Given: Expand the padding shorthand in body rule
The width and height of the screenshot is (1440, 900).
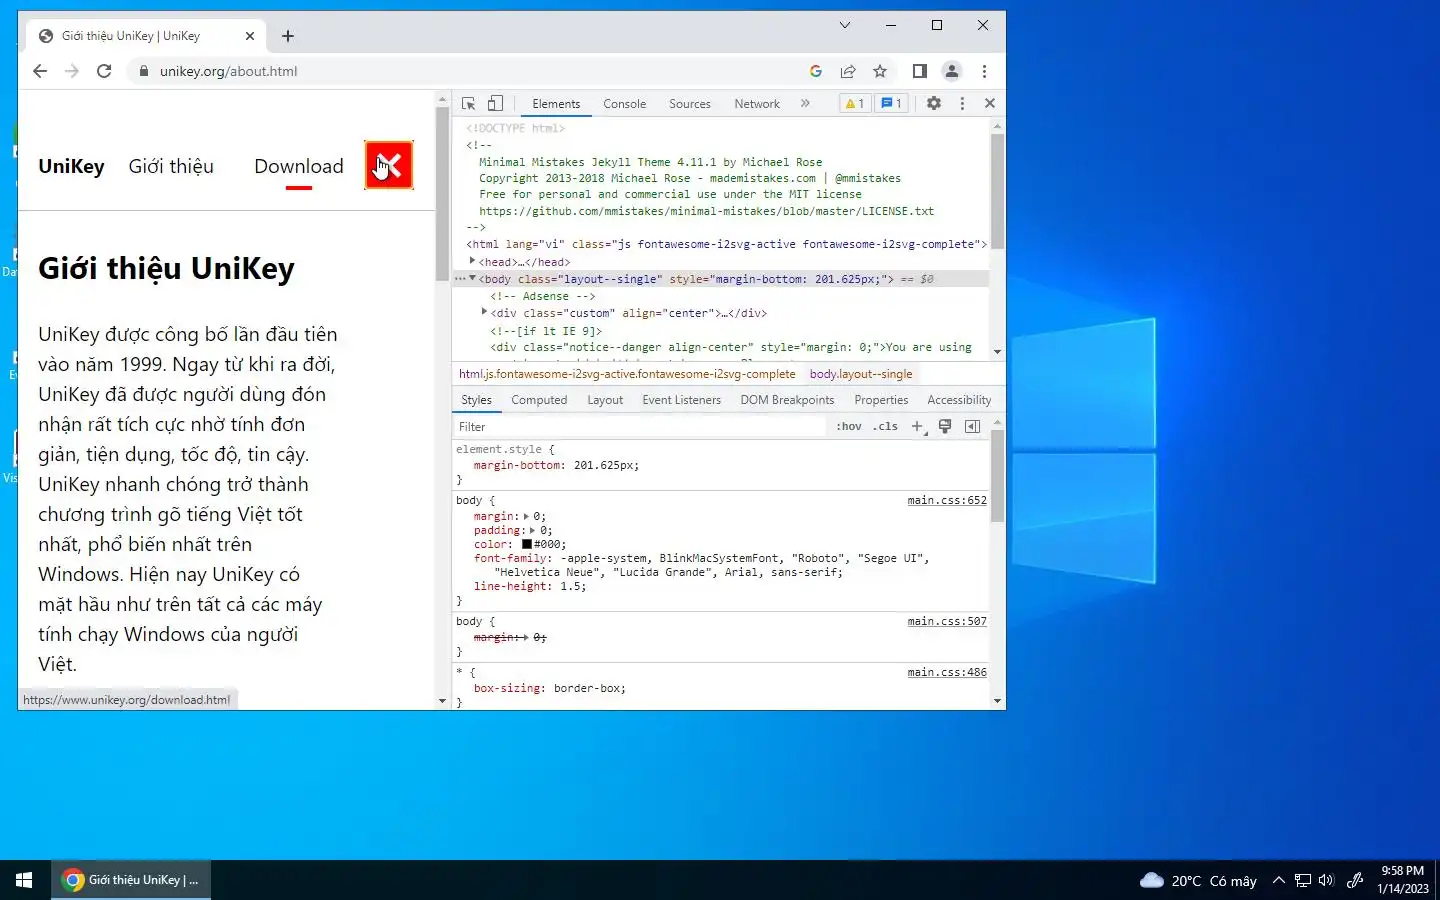Looking at the screenshot, I should [x=533, y=531].
